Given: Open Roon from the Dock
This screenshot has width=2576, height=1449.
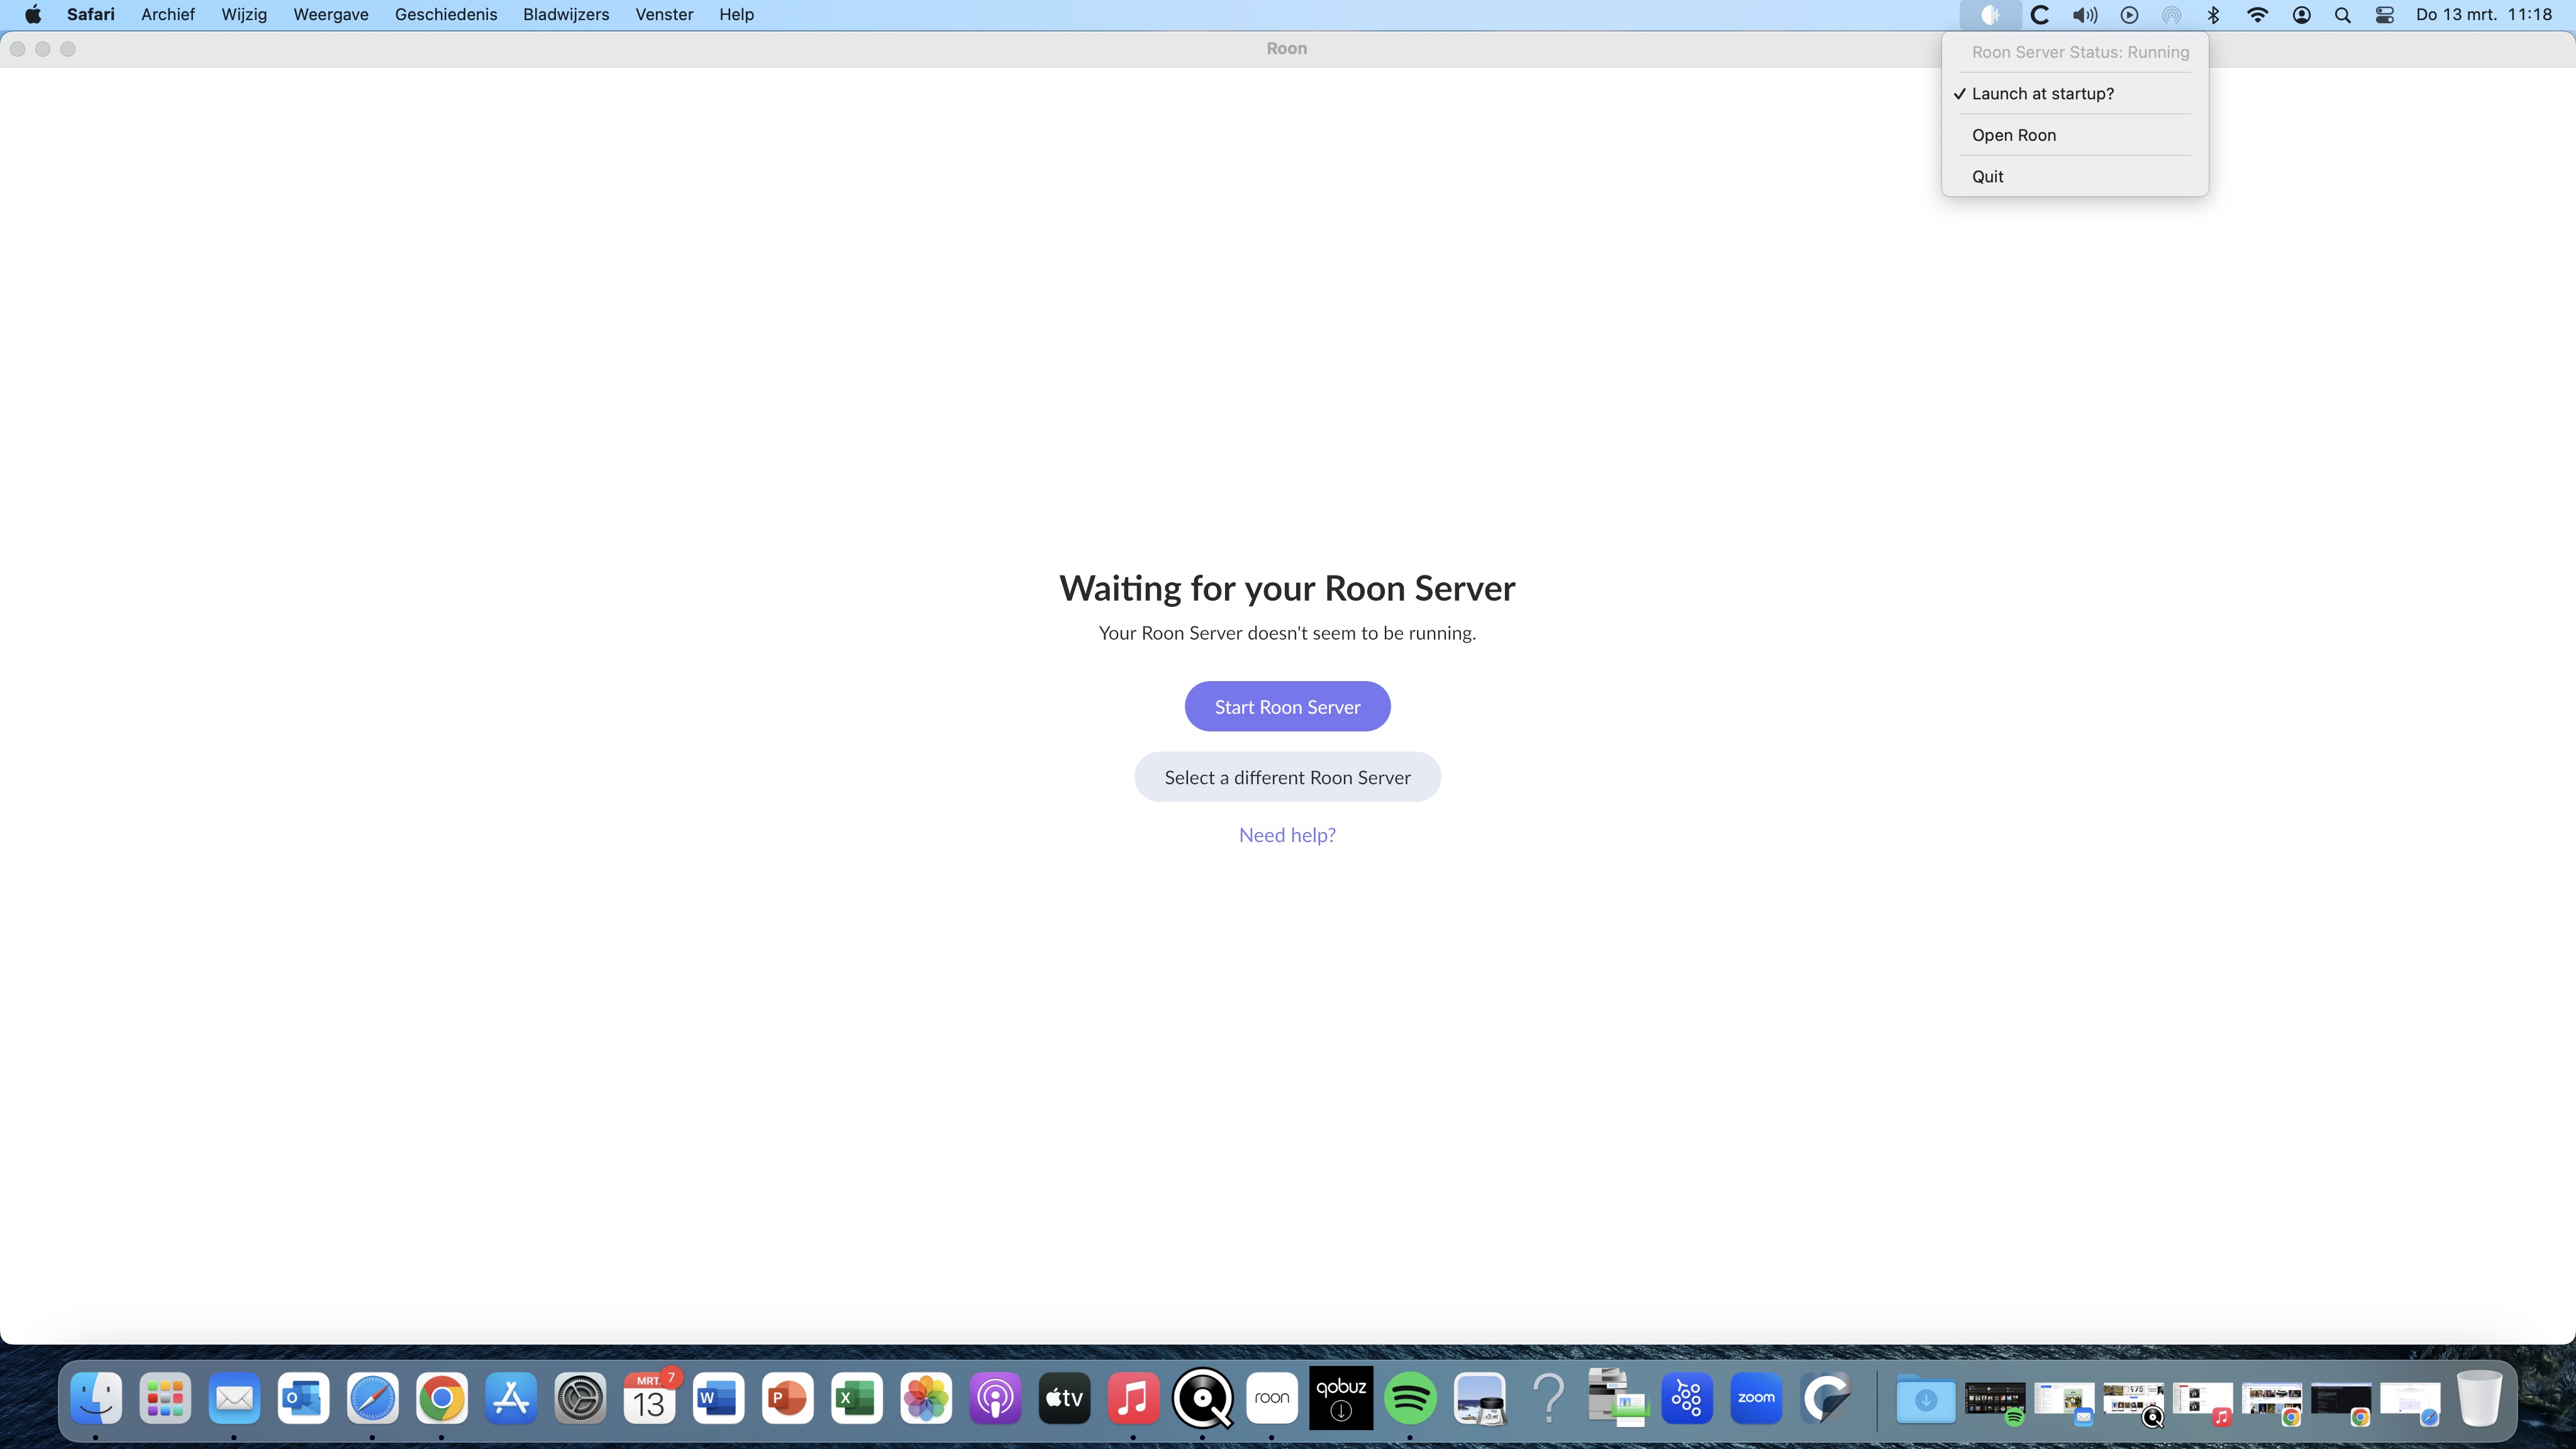Looking at the screenshot, I should [x=1272, y=1397].
